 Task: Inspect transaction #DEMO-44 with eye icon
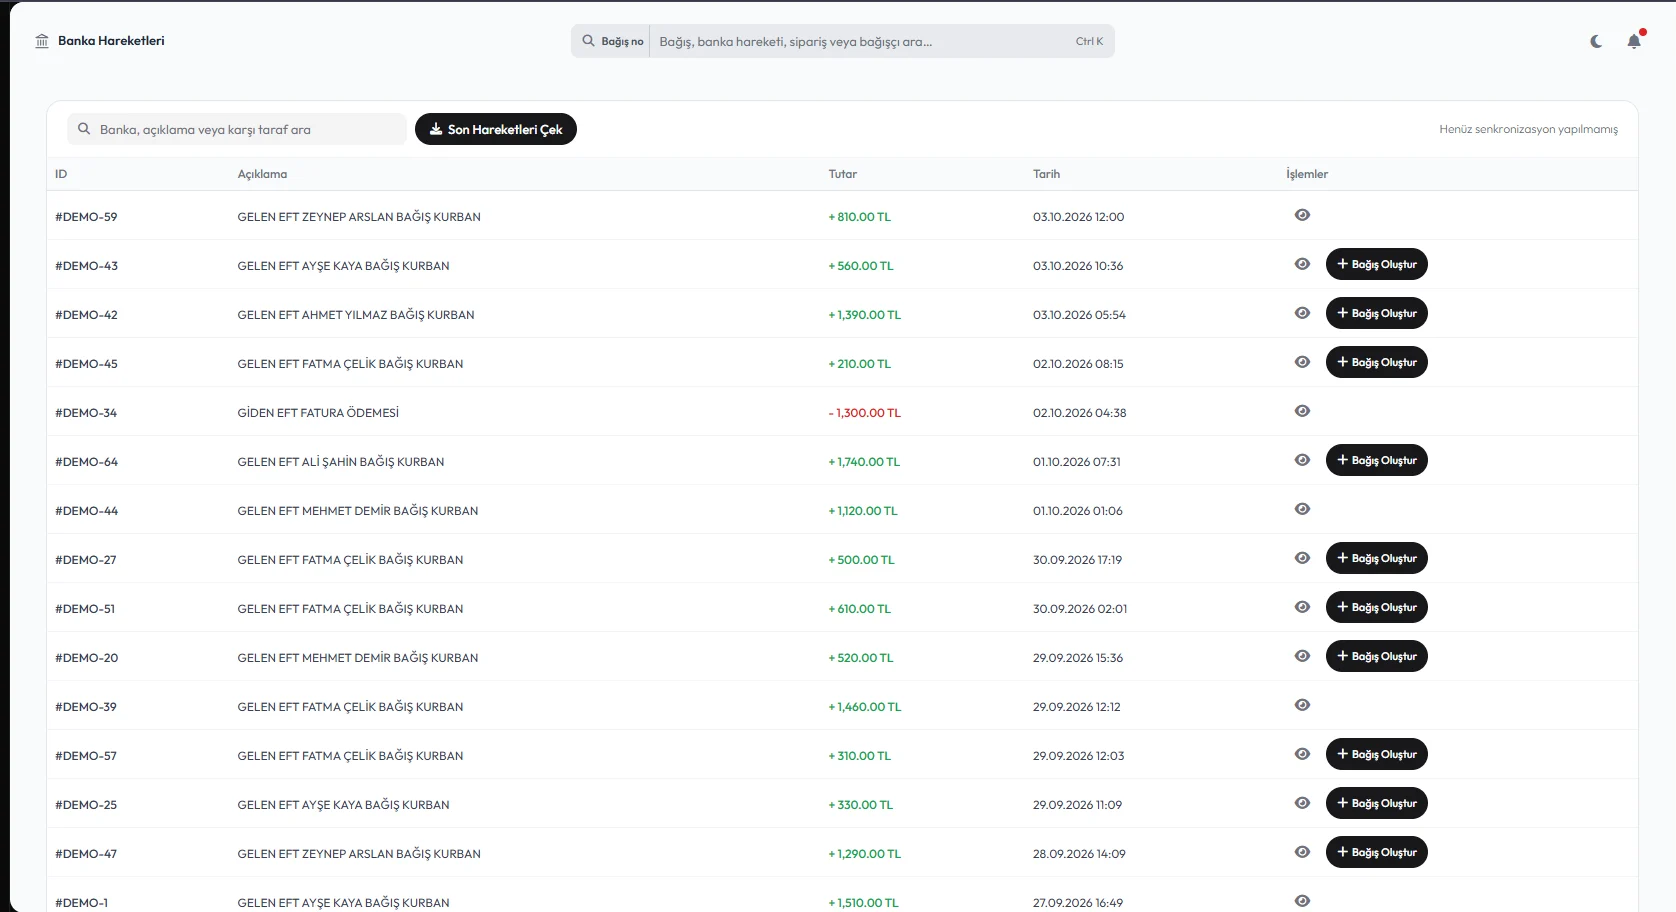pos(1302,509)
